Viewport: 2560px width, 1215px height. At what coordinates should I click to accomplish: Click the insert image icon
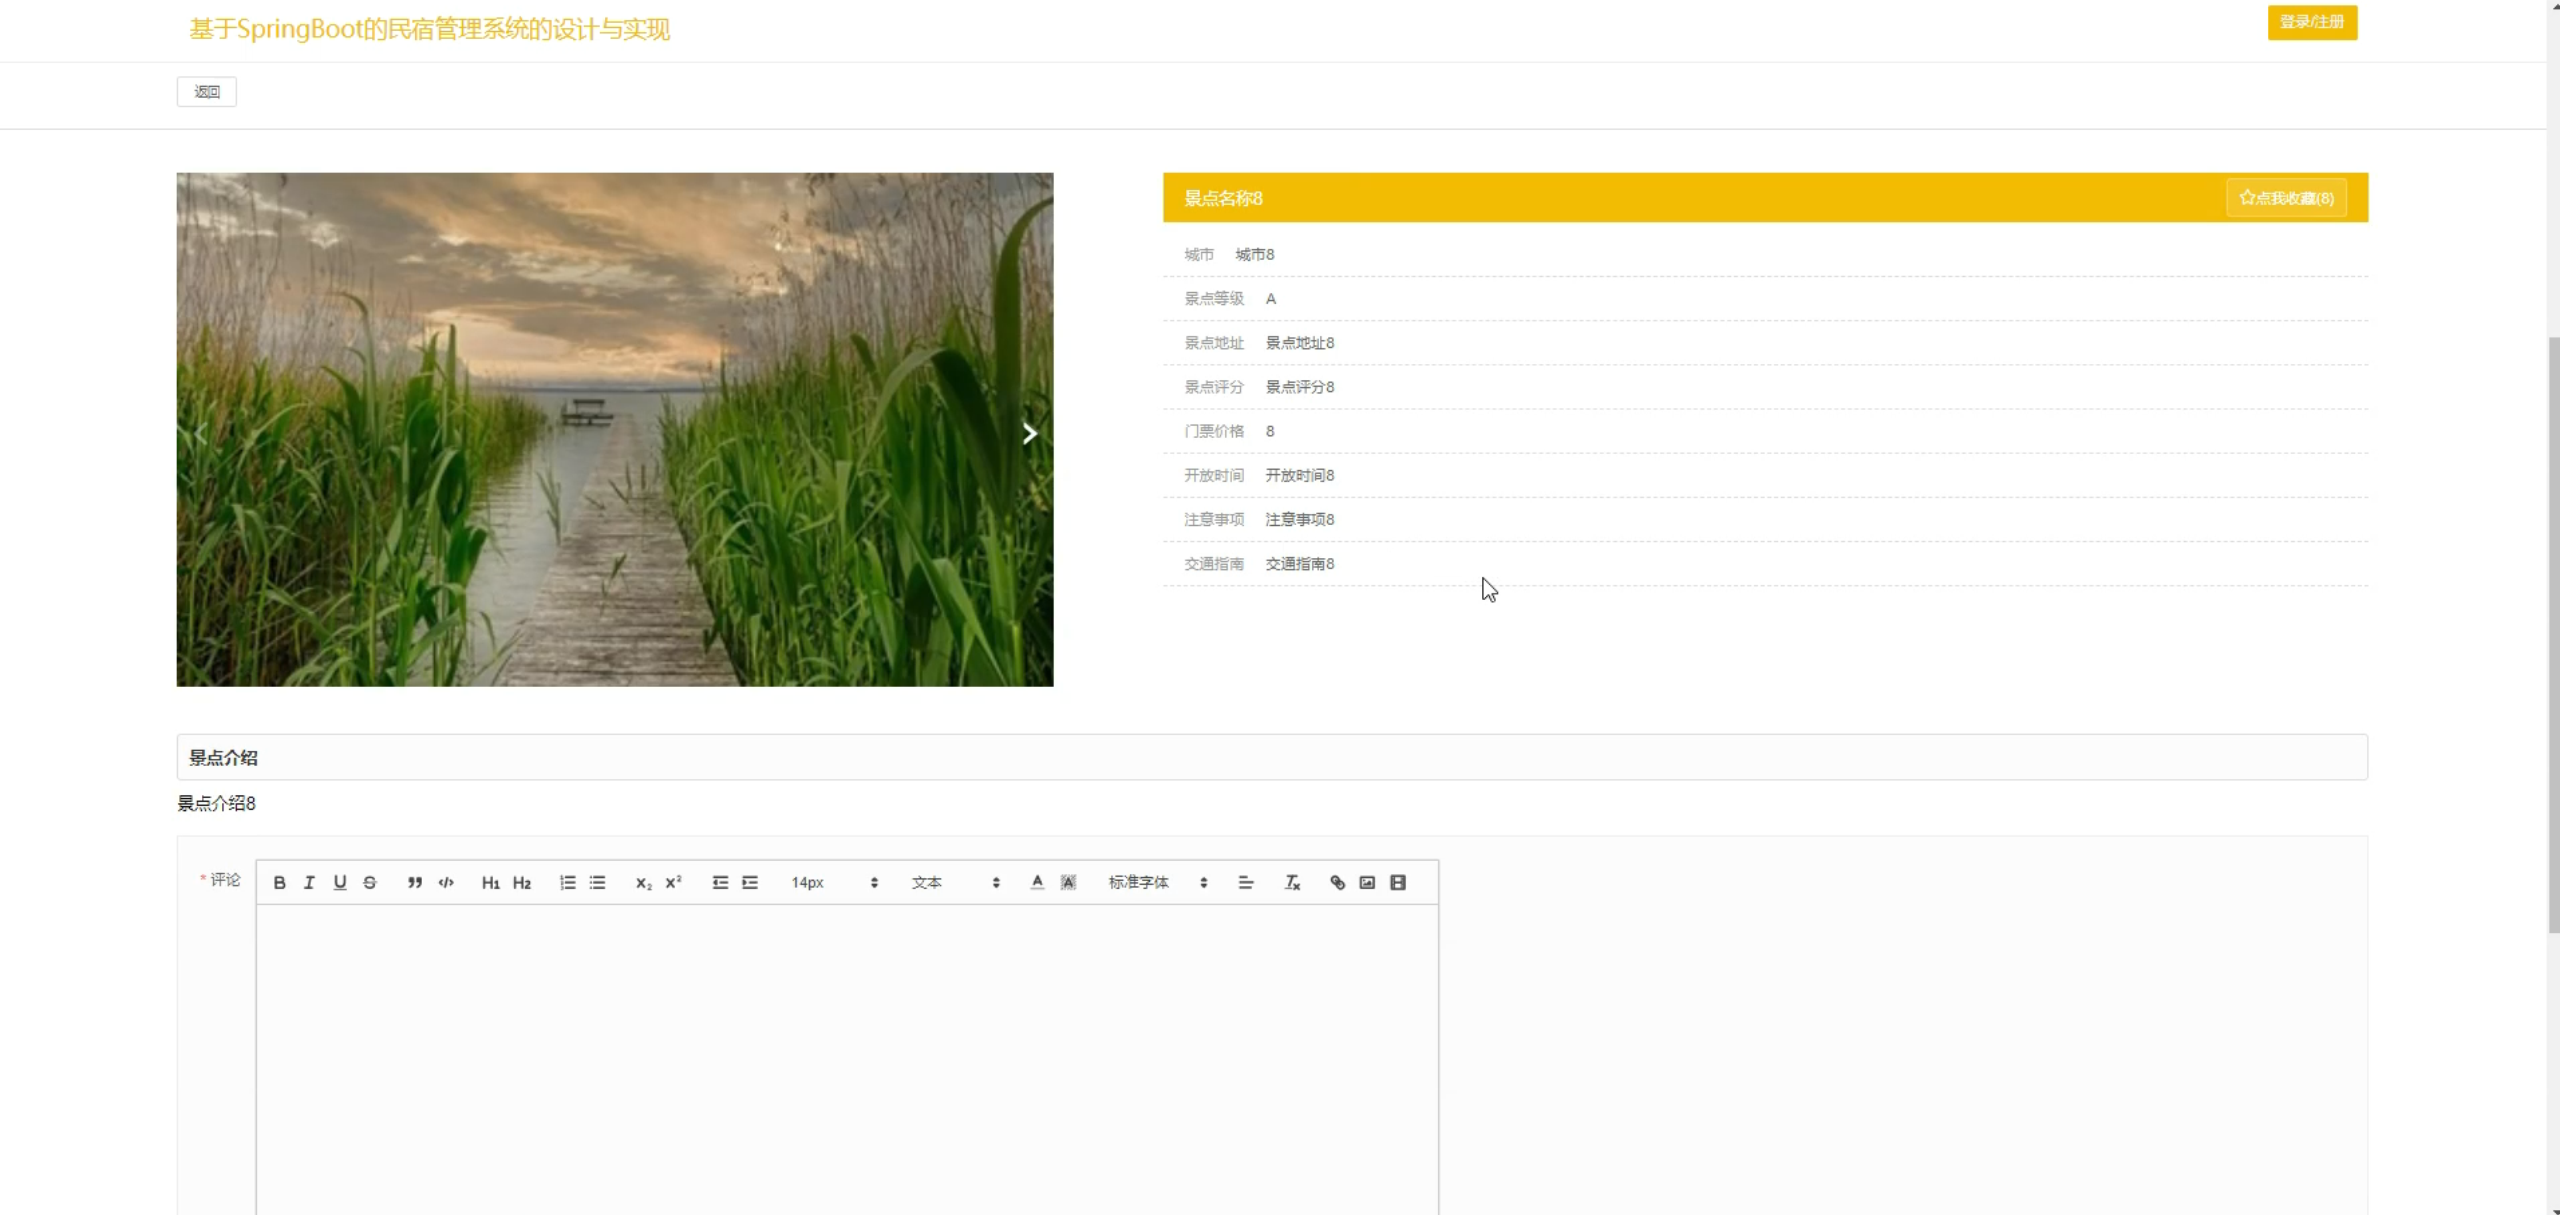[1367, 882]
